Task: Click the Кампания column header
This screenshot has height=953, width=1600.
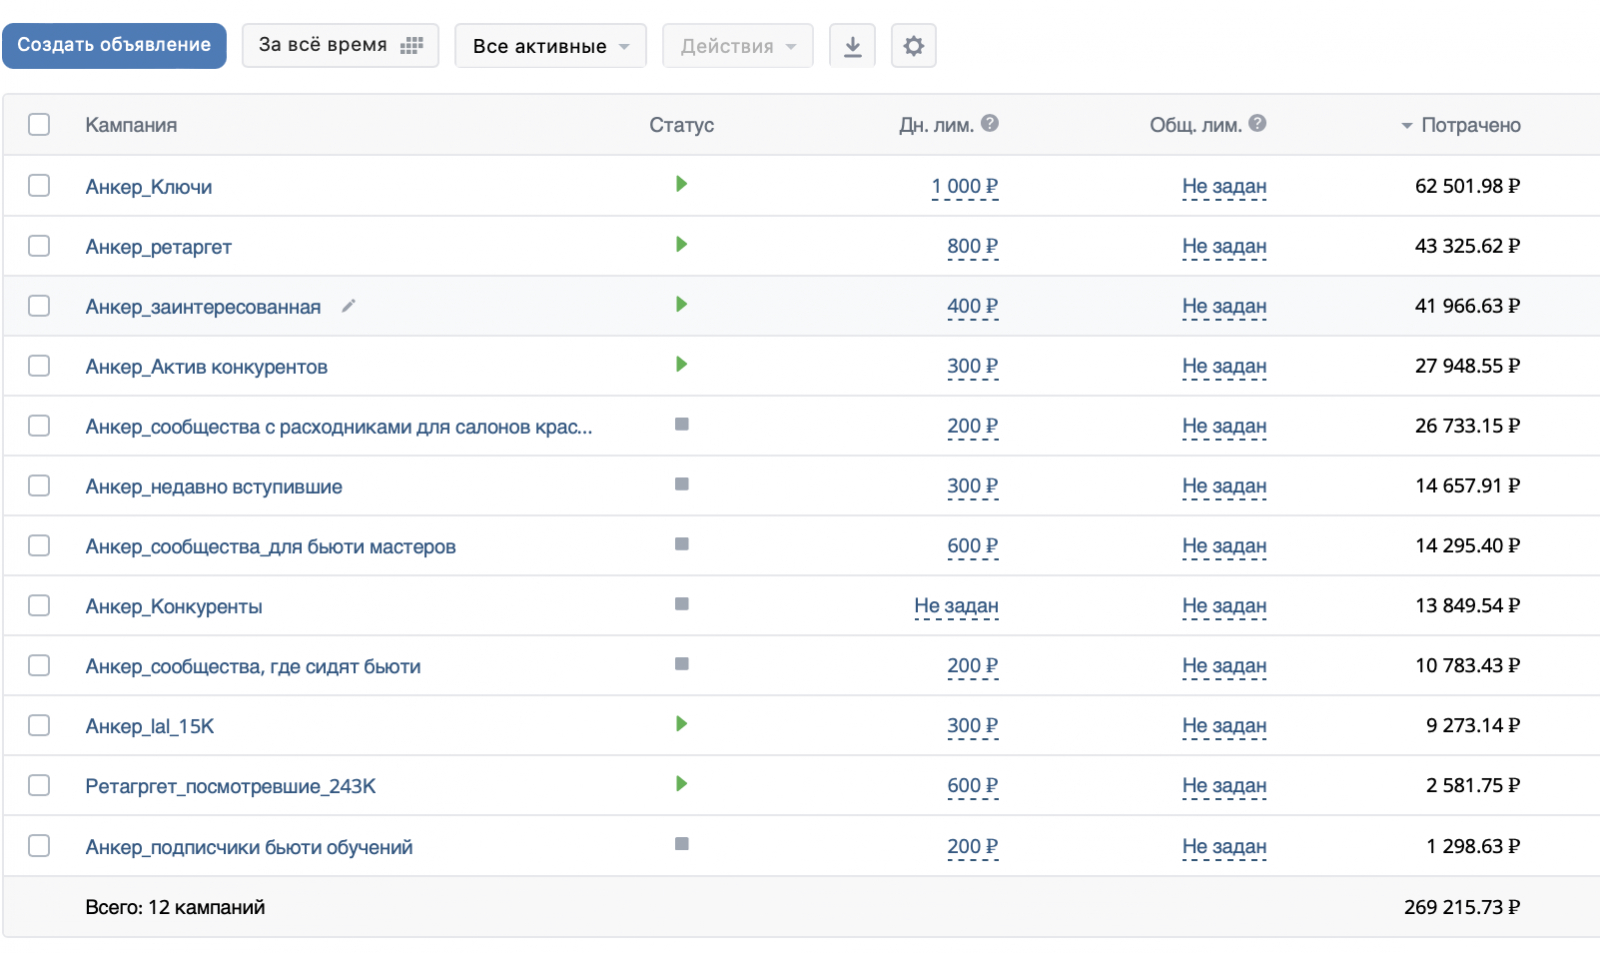Action: [131, 125]
